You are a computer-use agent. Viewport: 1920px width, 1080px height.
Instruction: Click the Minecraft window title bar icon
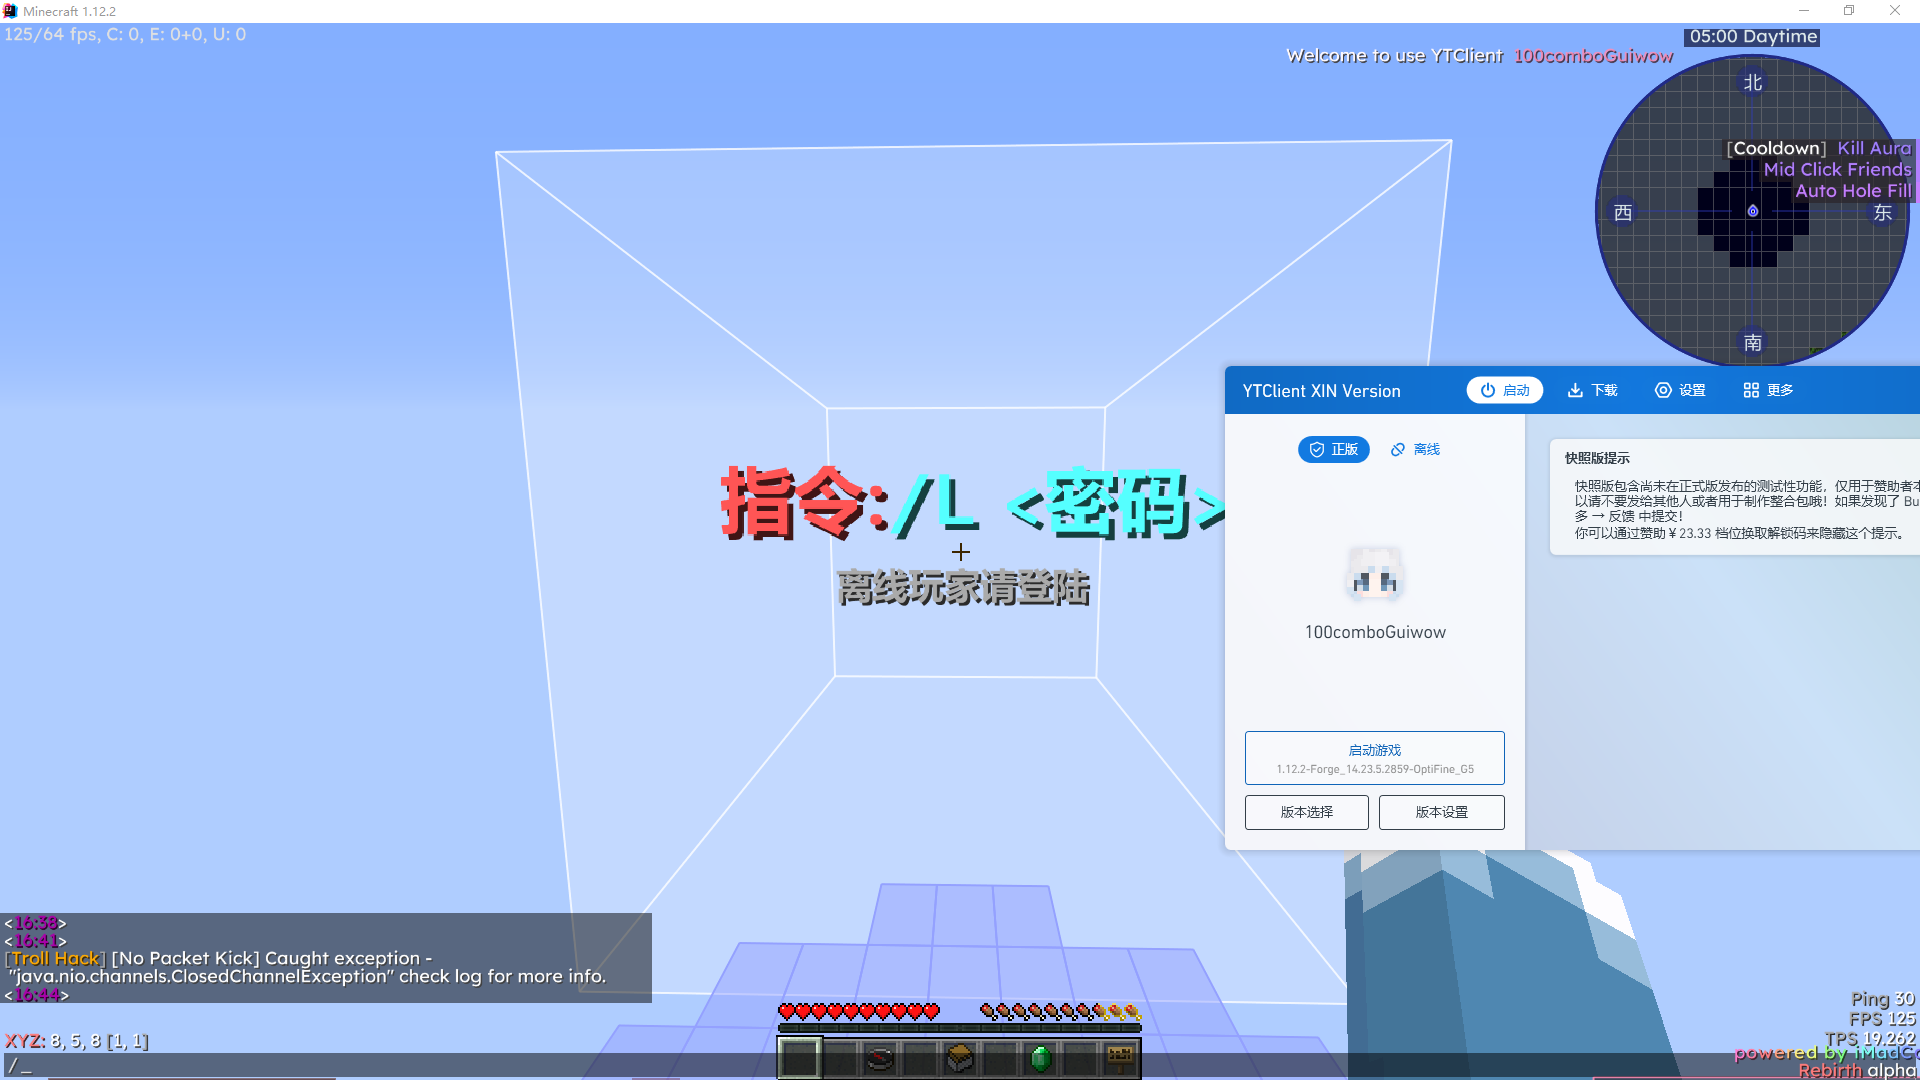pyautogui.click(x=10, y=11)
